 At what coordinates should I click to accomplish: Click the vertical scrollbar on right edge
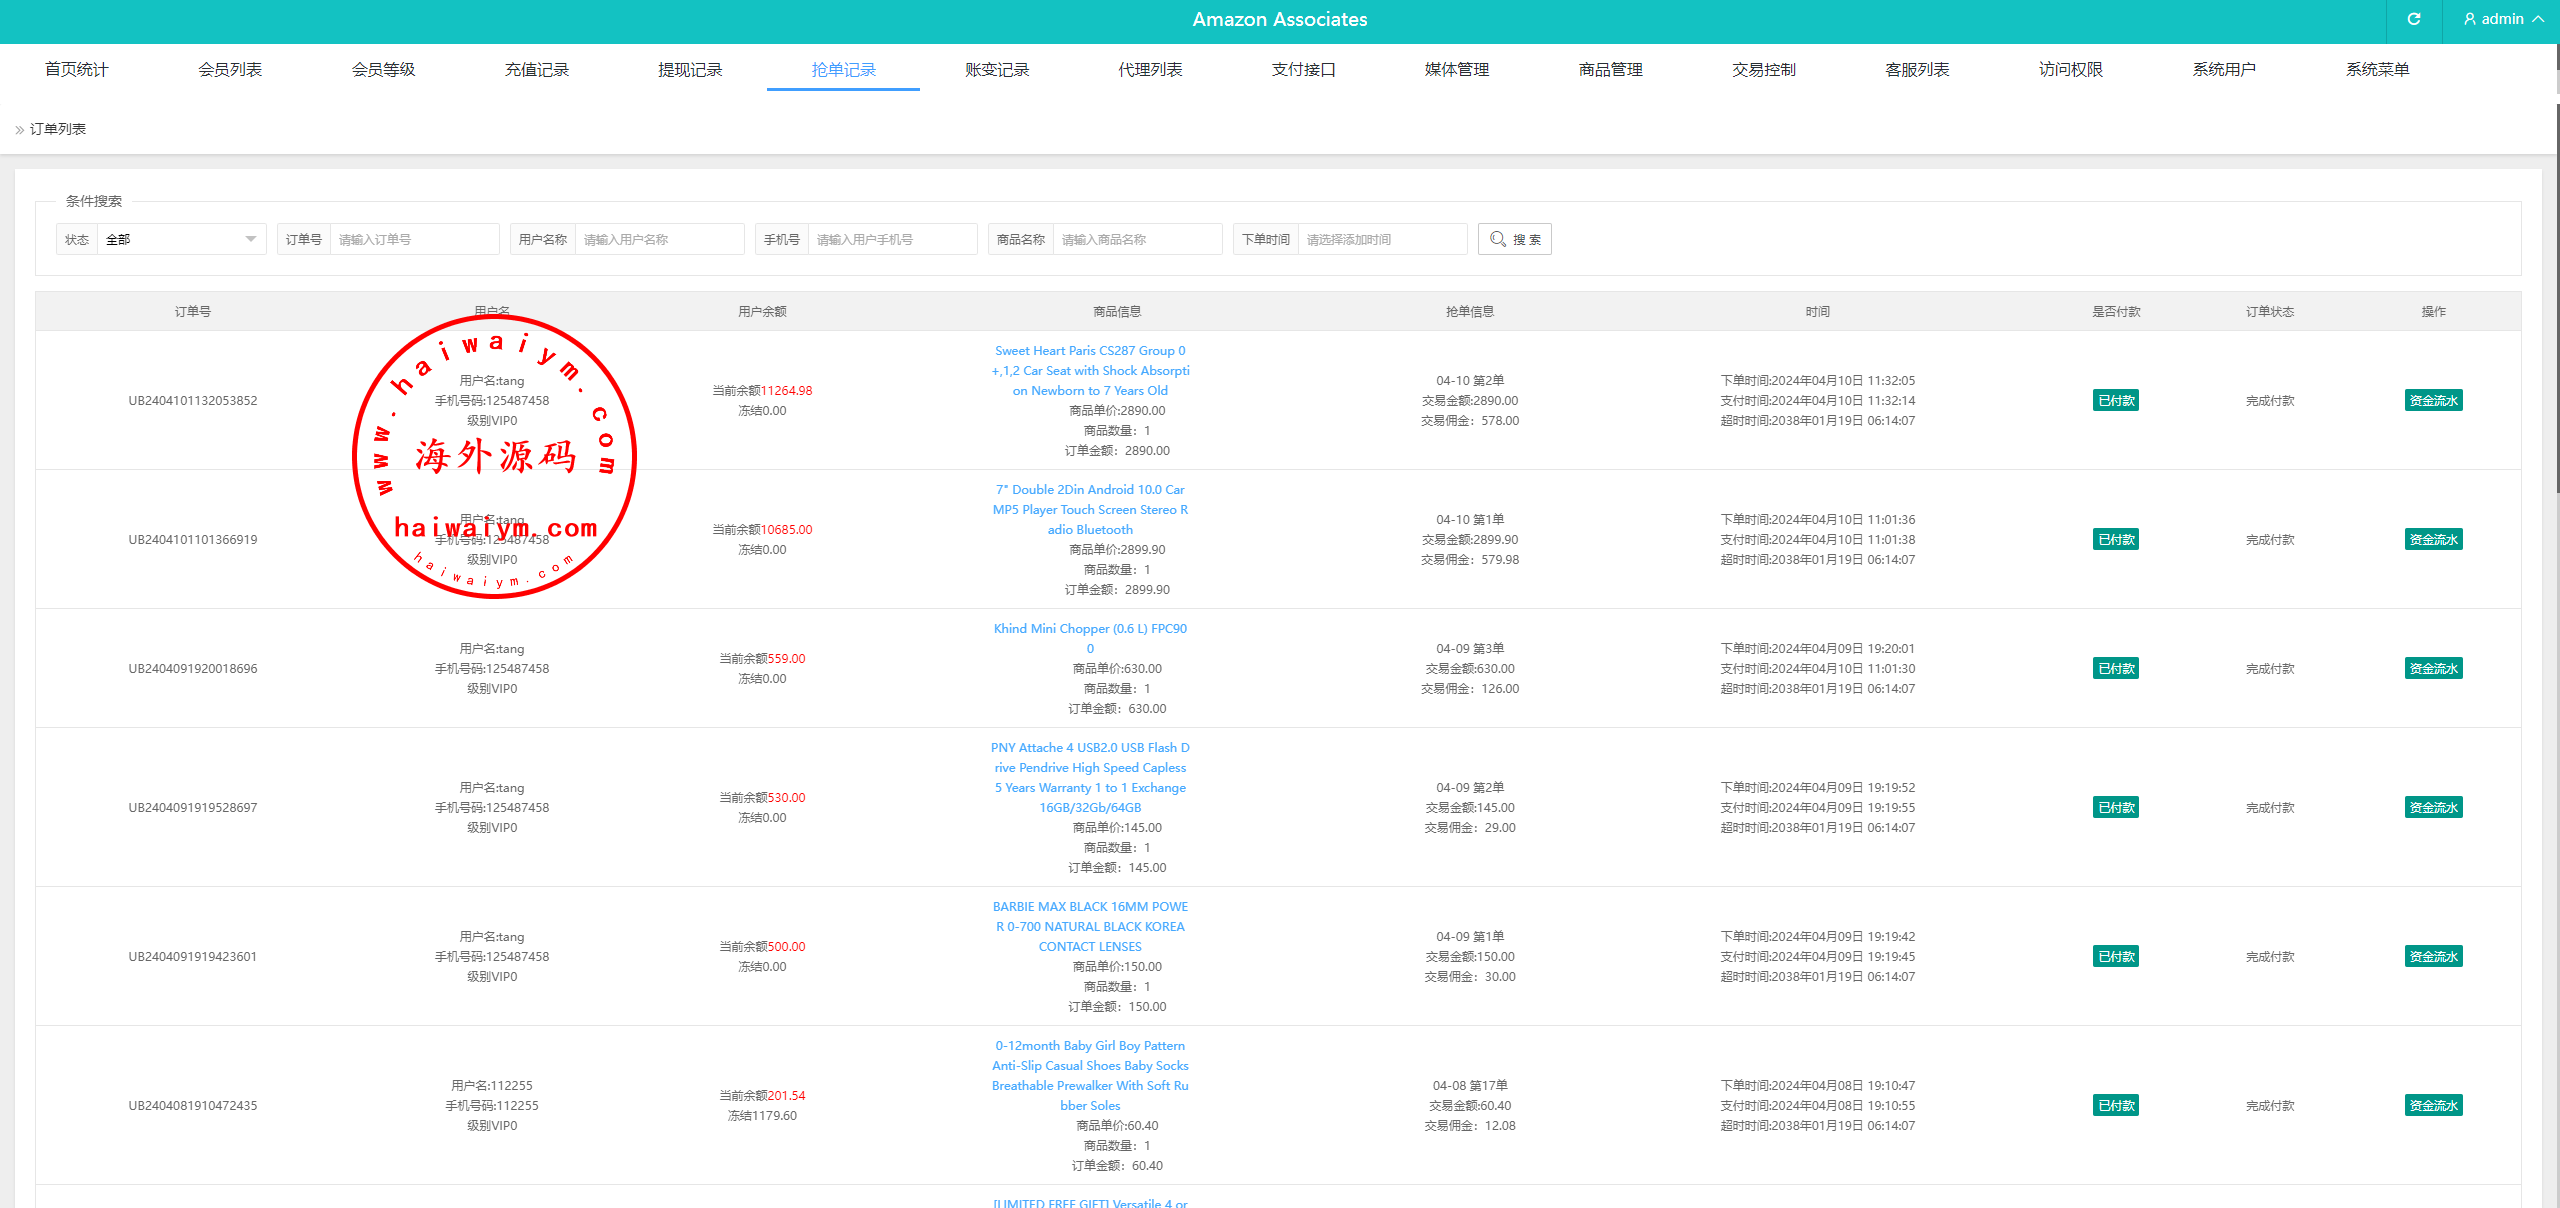[2557, 300]
